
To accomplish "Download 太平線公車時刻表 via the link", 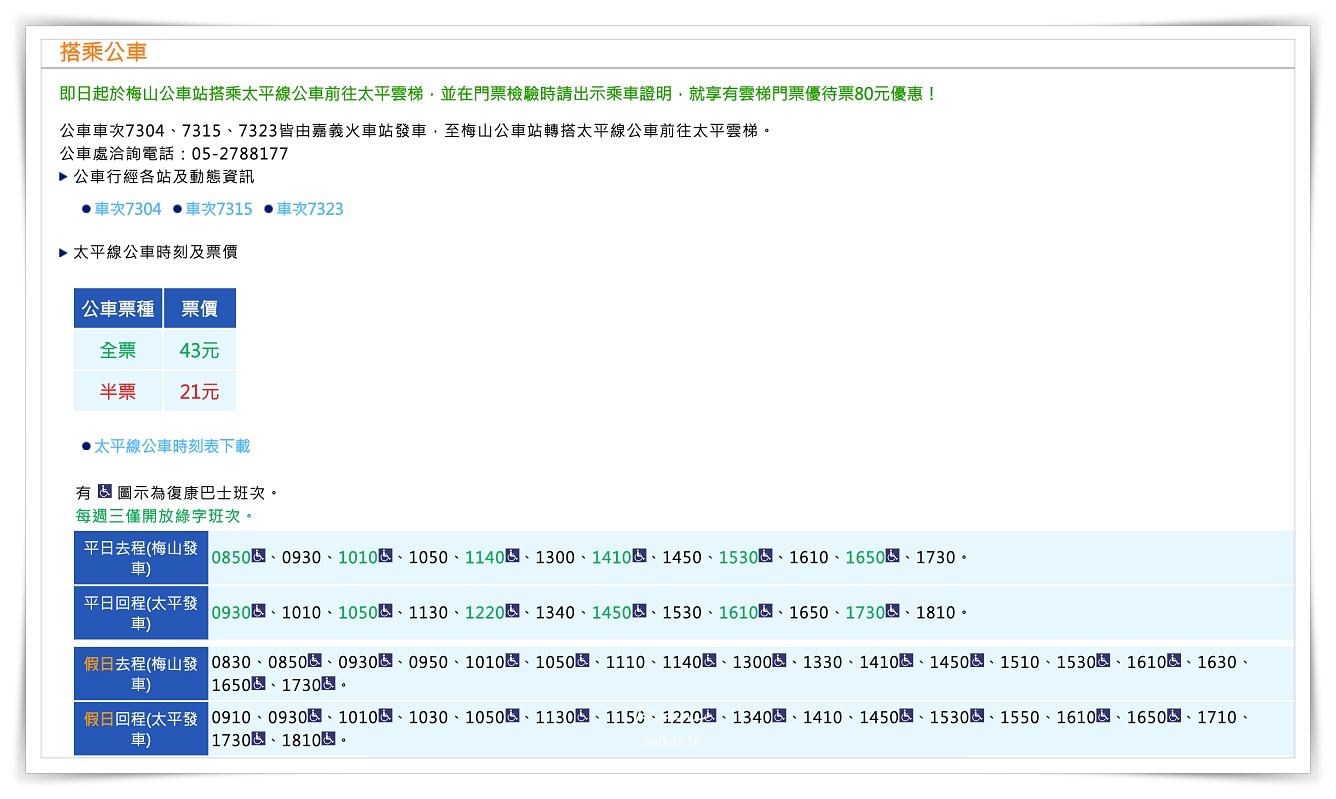I will click(172, 446).
